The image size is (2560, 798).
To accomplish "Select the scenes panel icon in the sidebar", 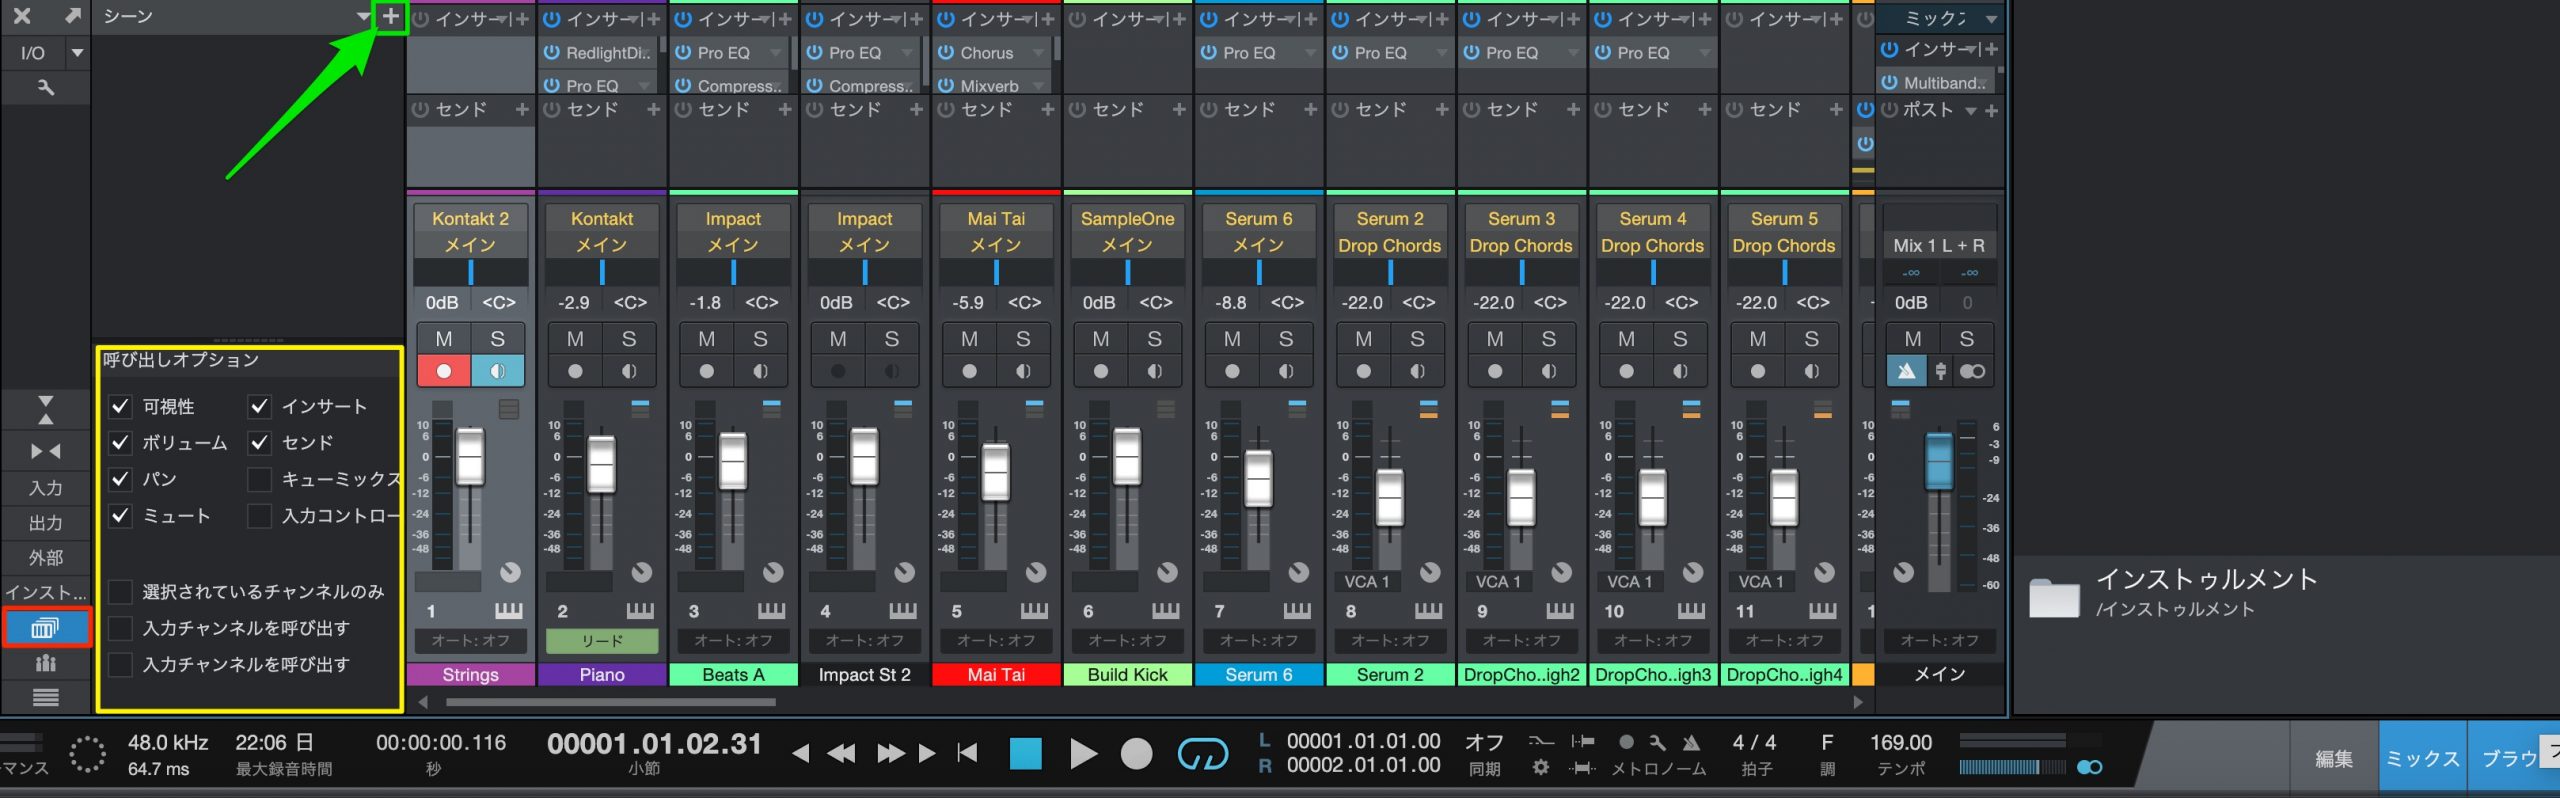I will (46, 628).
